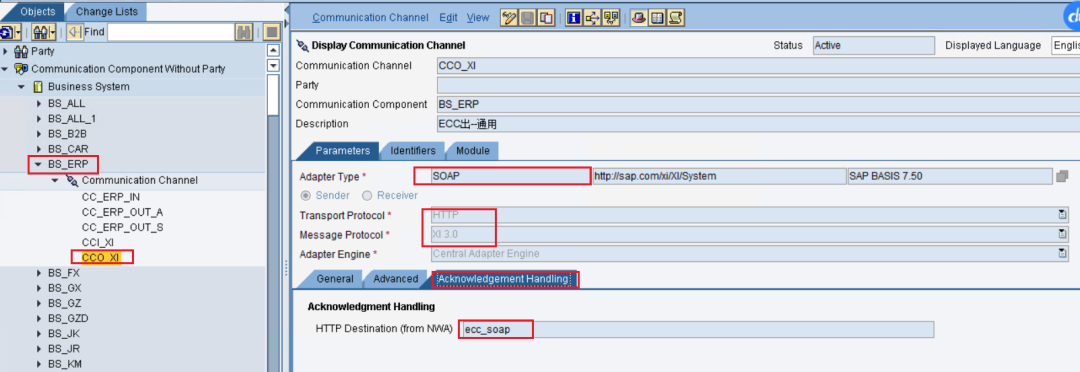Click the tree scroll up arrow

[273, 51]
